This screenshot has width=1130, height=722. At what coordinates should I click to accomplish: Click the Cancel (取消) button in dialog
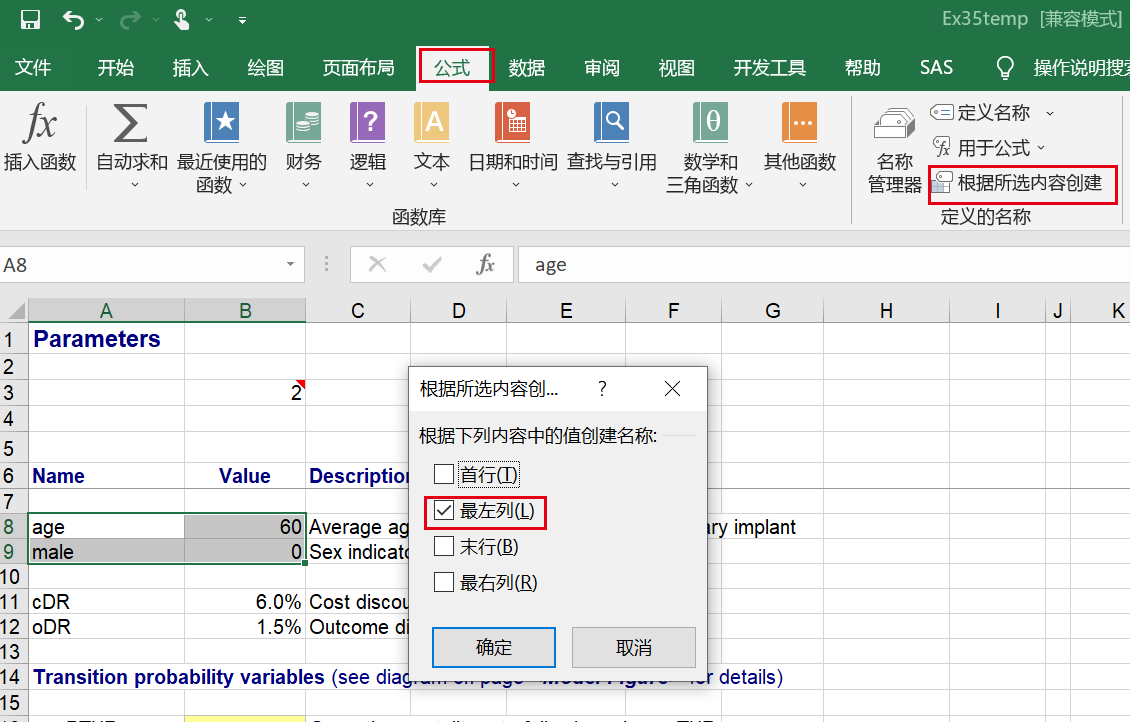(633, 647)
